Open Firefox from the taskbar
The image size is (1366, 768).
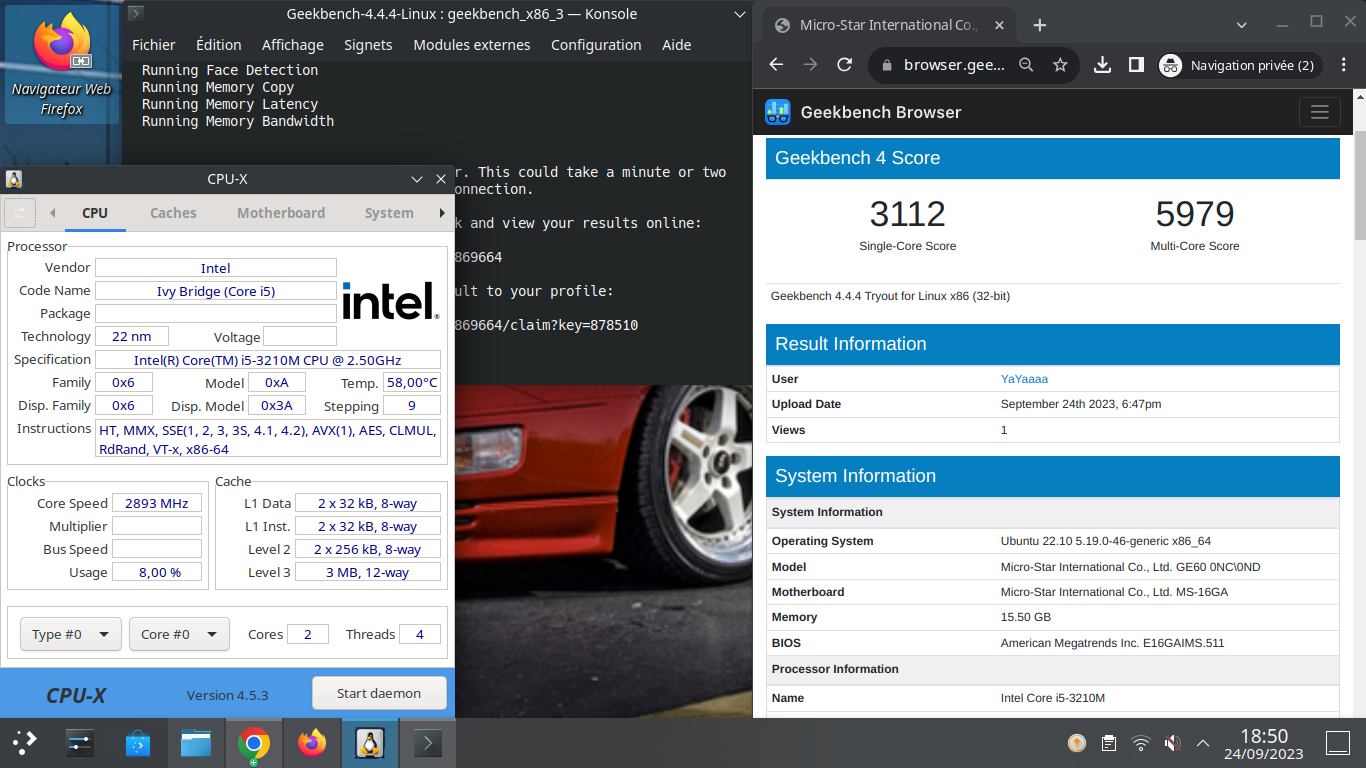click(312, 743)
